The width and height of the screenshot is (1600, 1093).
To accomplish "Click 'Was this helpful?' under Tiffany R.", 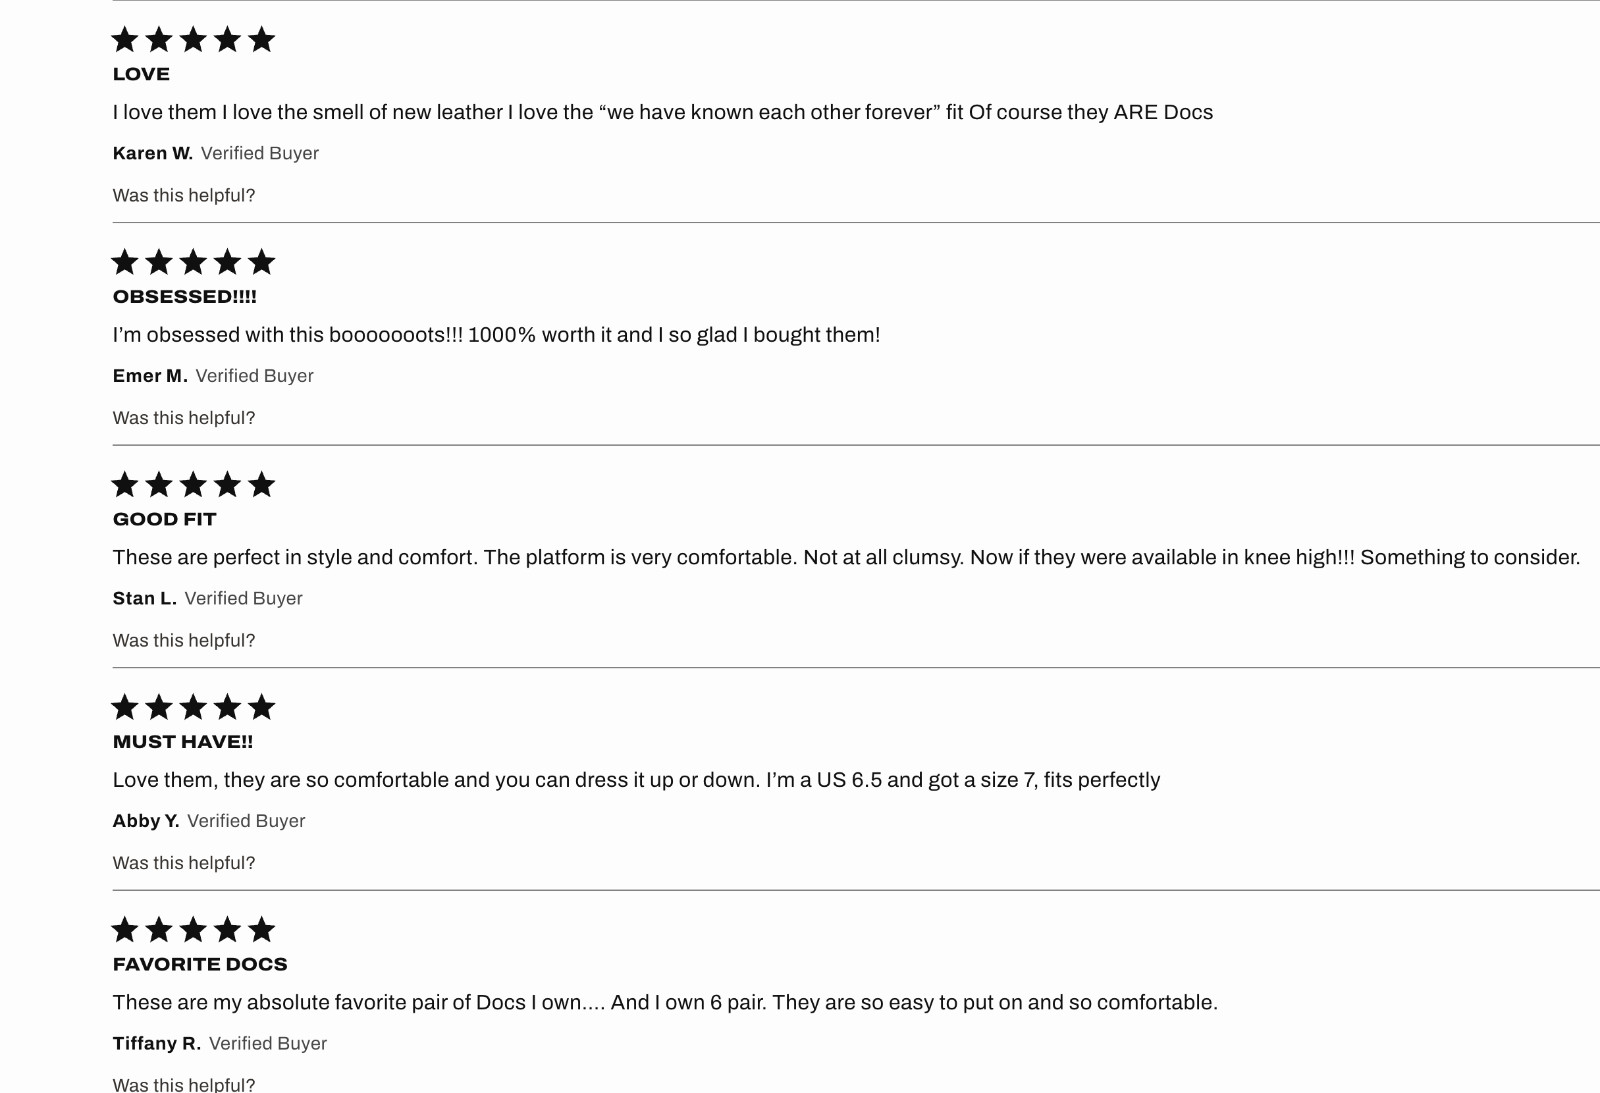I will click(x=184, y=1084).
